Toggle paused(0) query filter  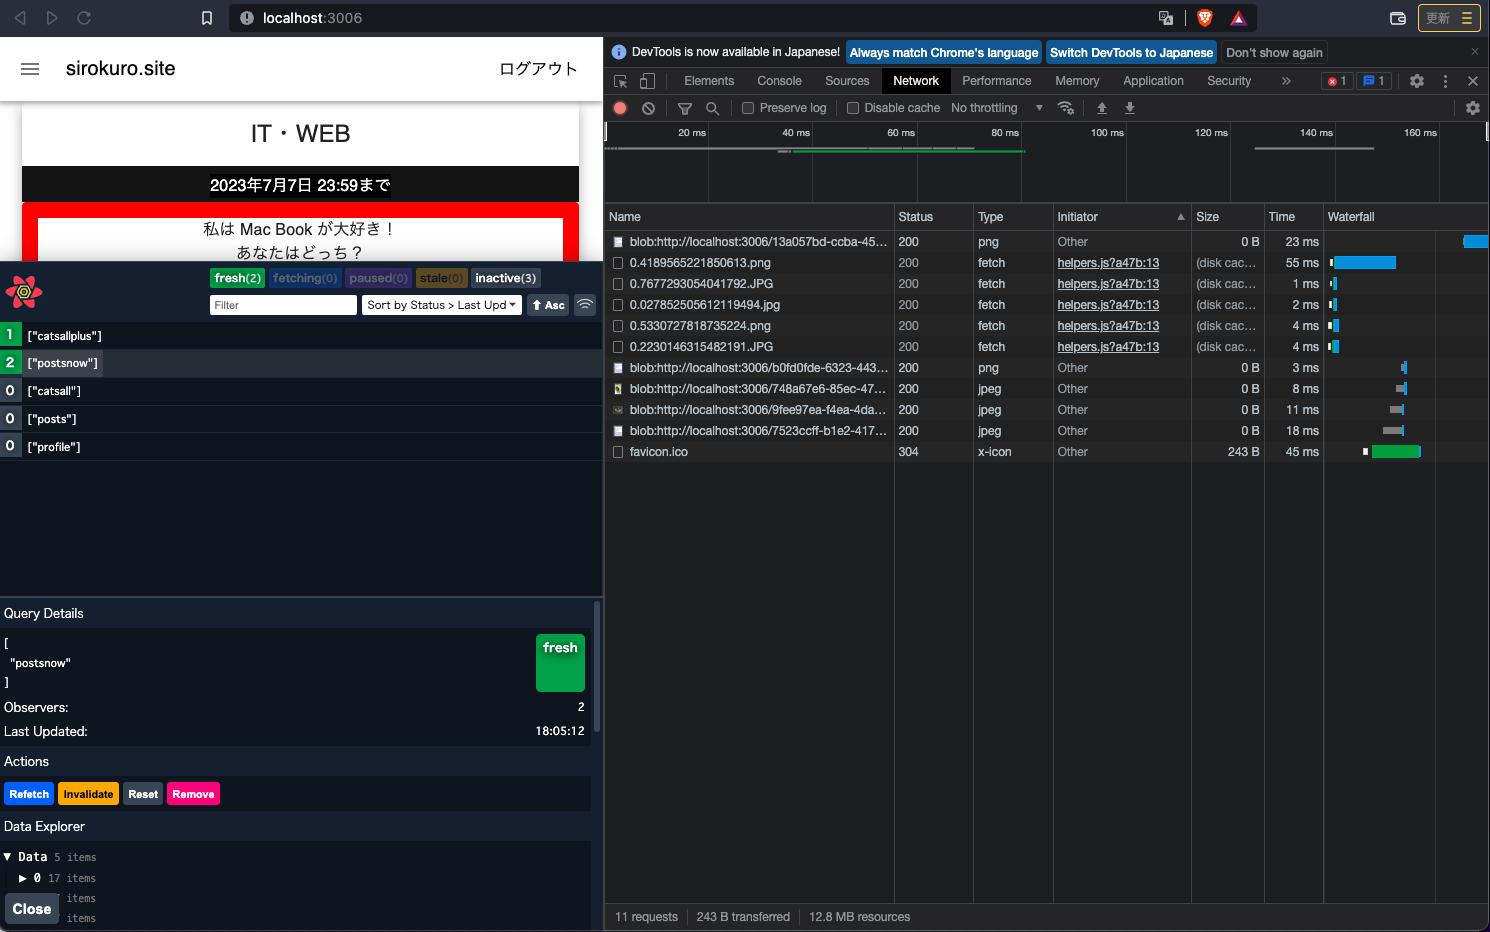click(x=378, y=278)
